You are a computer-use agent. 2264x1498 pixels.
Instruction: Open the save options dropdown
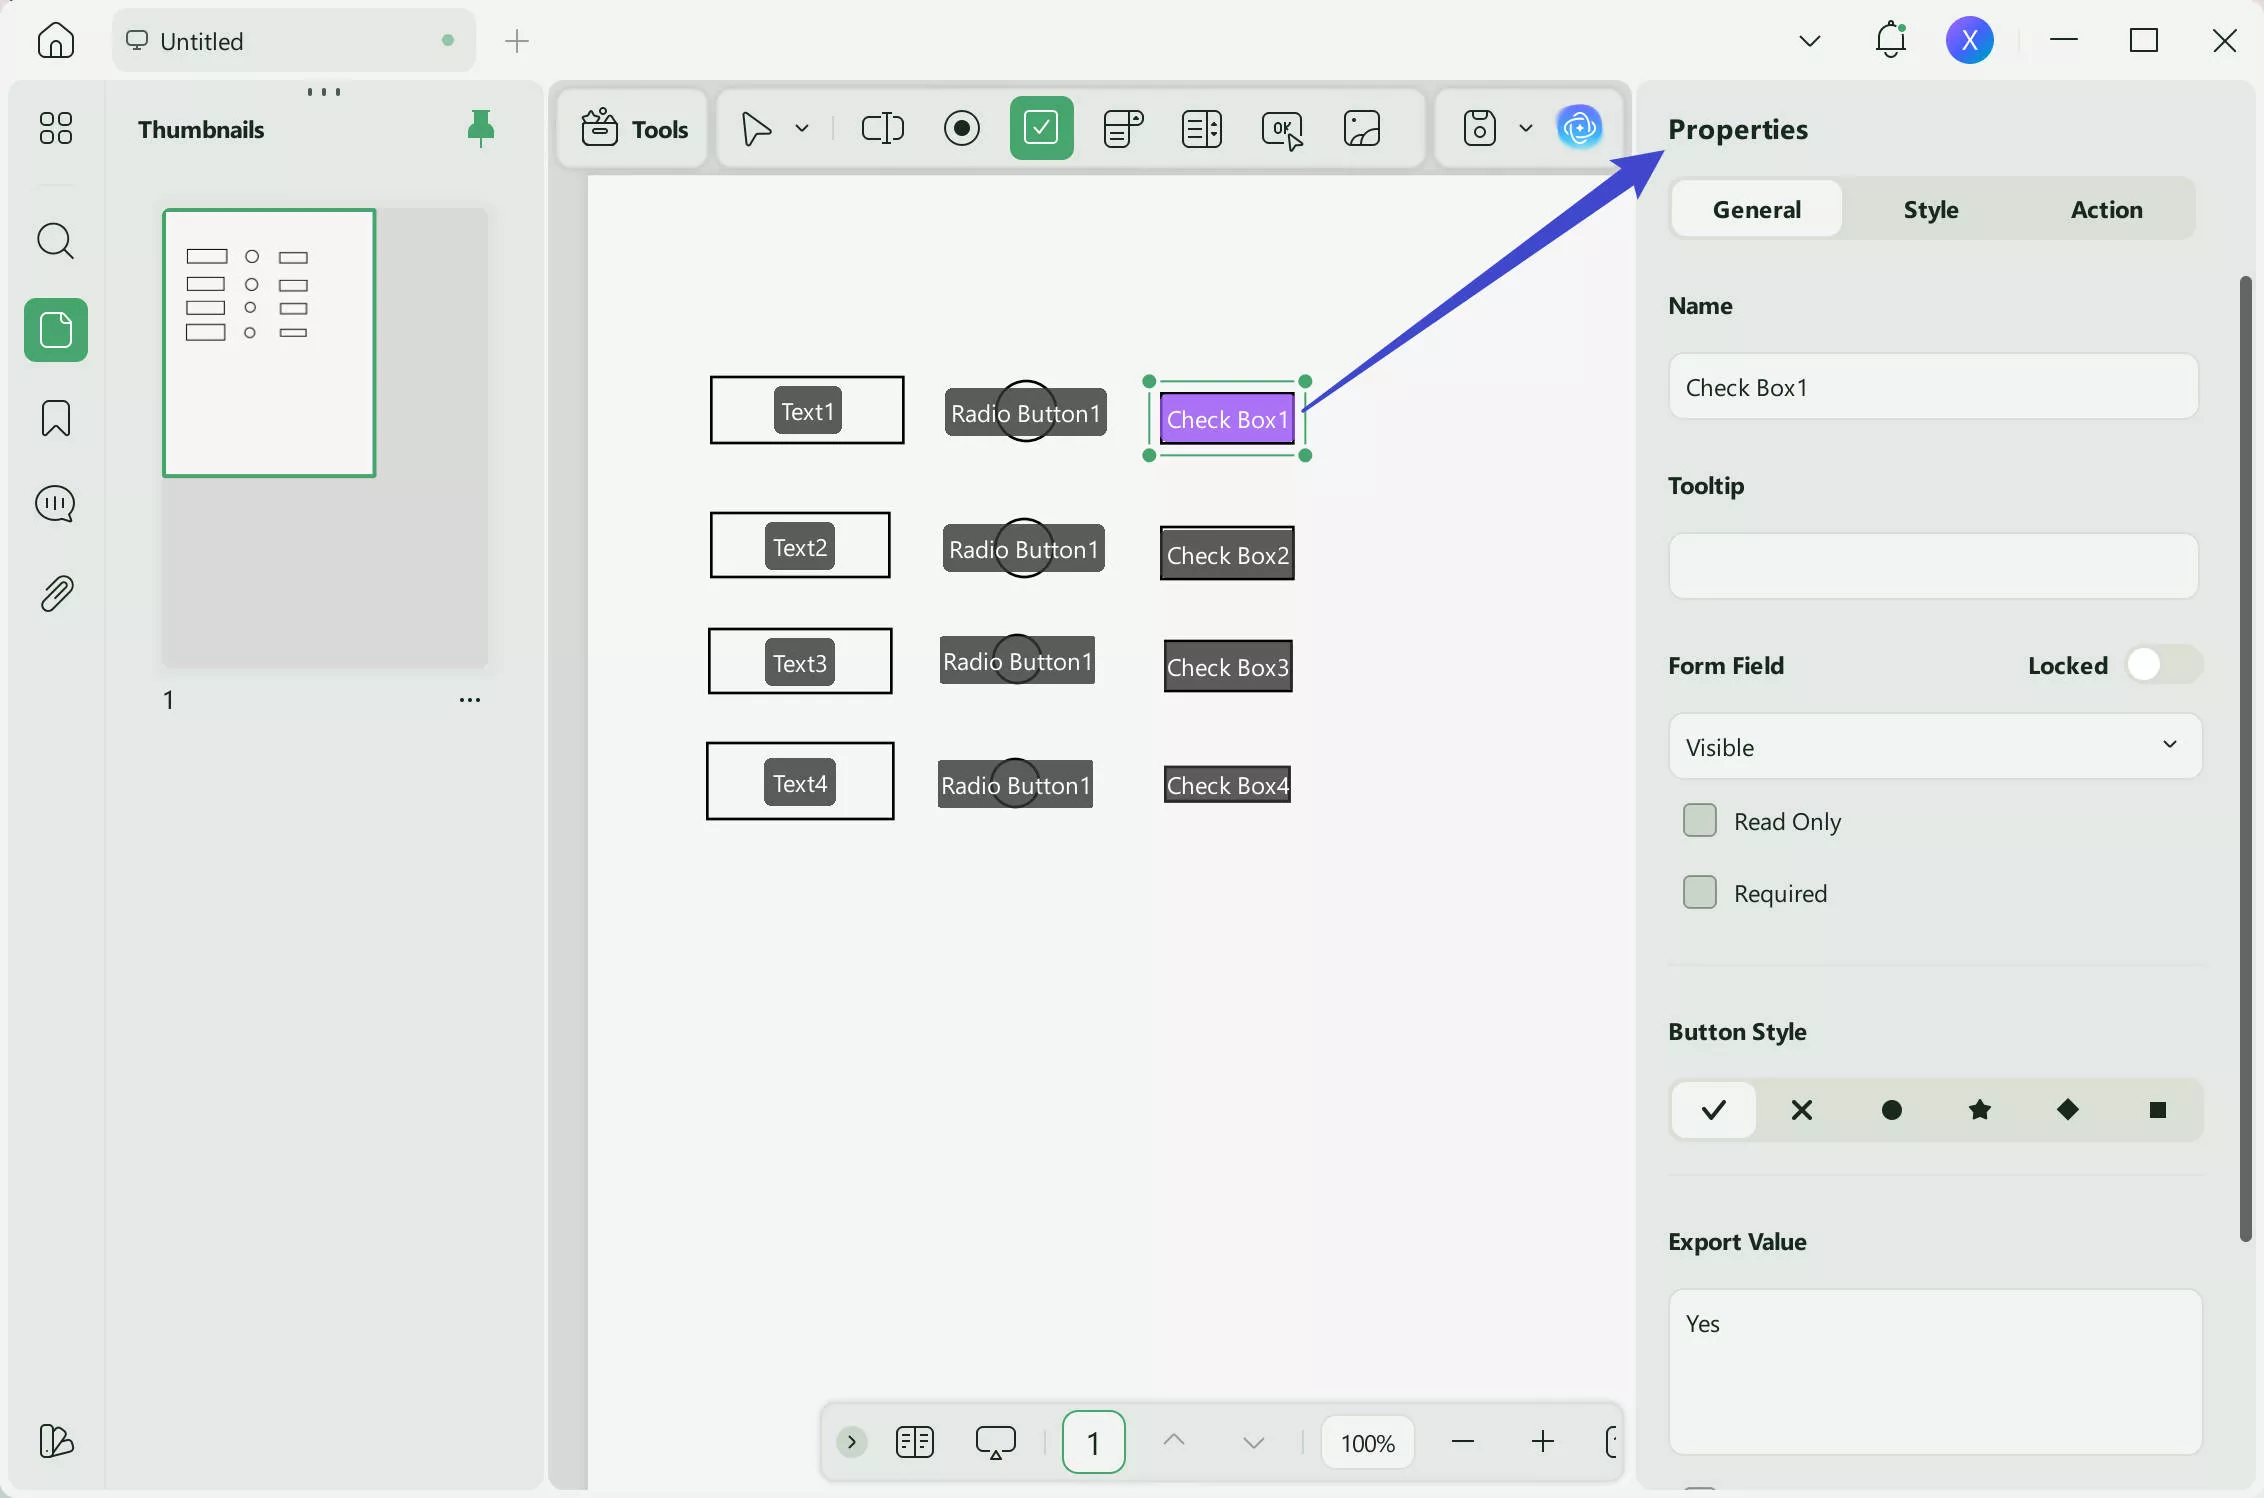pos(1525,128)
